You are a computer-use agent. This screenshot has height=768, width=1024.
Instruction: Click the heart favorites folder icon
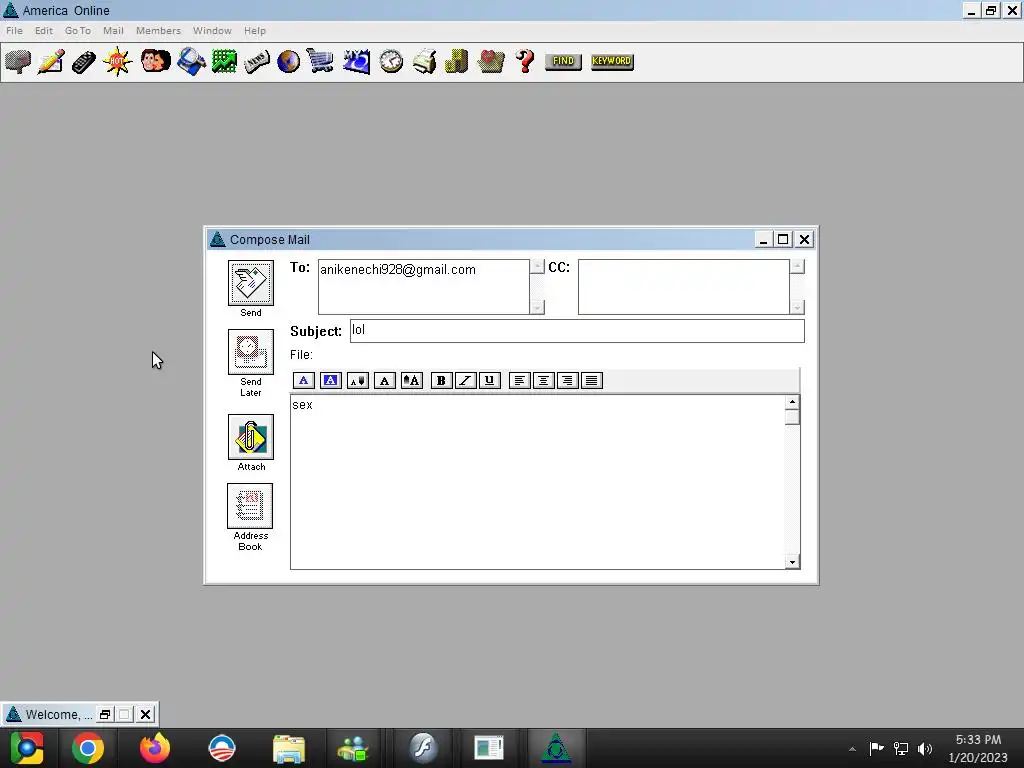pos(490,62)
